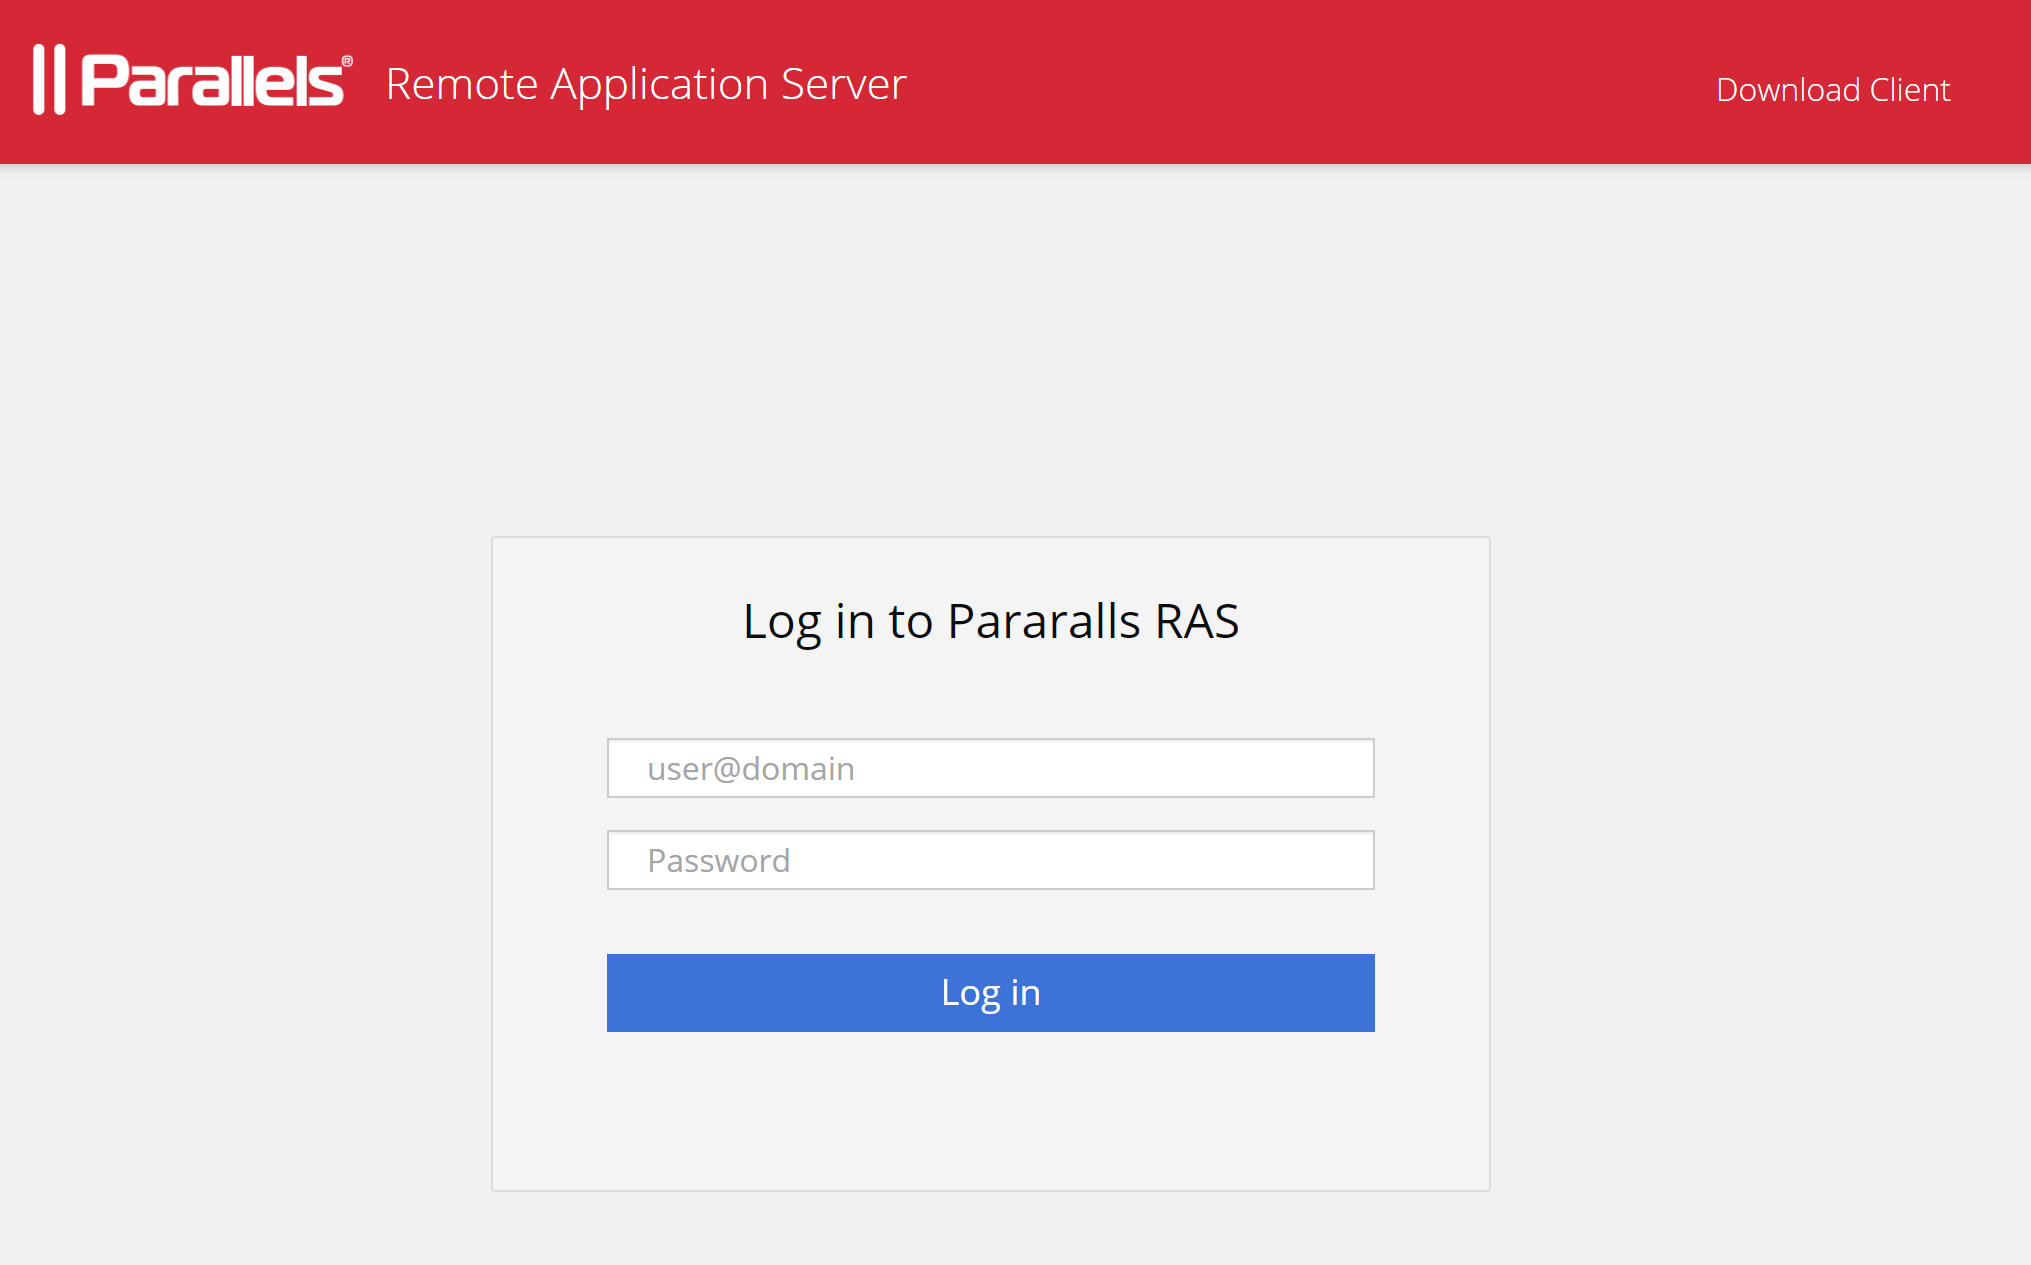This screenshot has width=2031, height=1265.
Task: Focus the user@domain input field
Action: (990, 768)
